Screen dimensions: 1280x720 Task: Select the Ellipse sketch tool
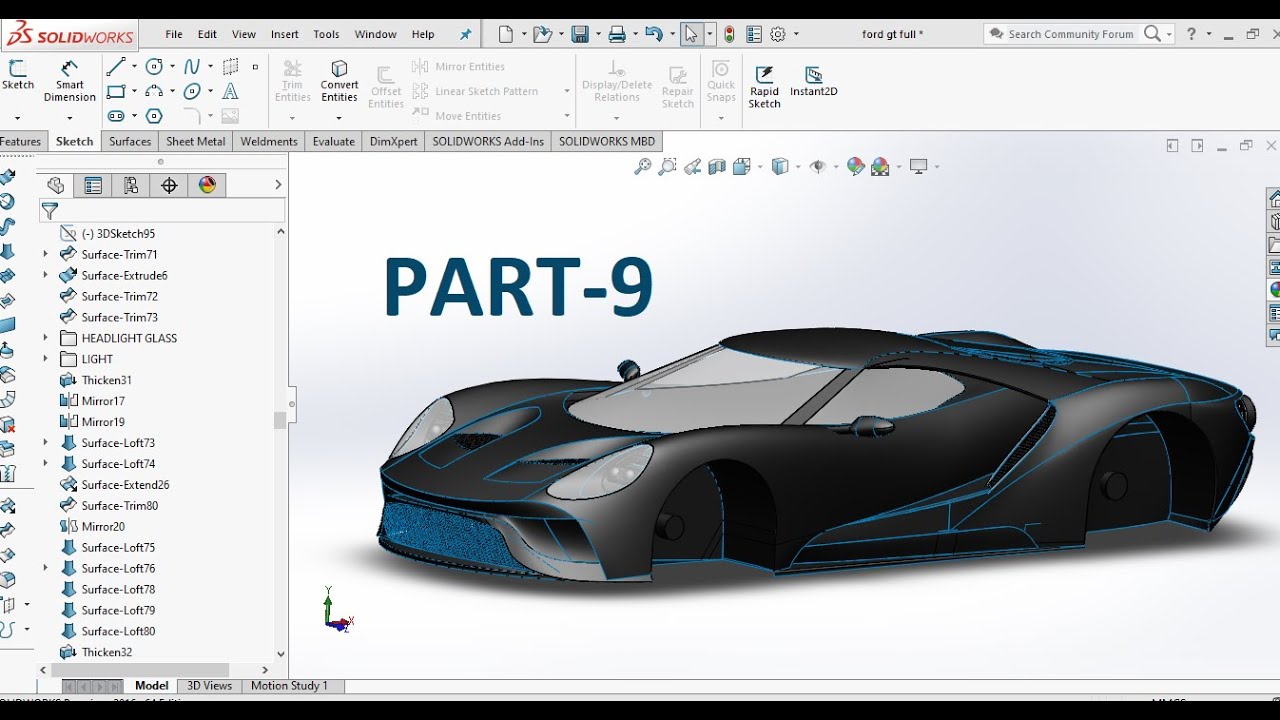click(x=192, y=91)
